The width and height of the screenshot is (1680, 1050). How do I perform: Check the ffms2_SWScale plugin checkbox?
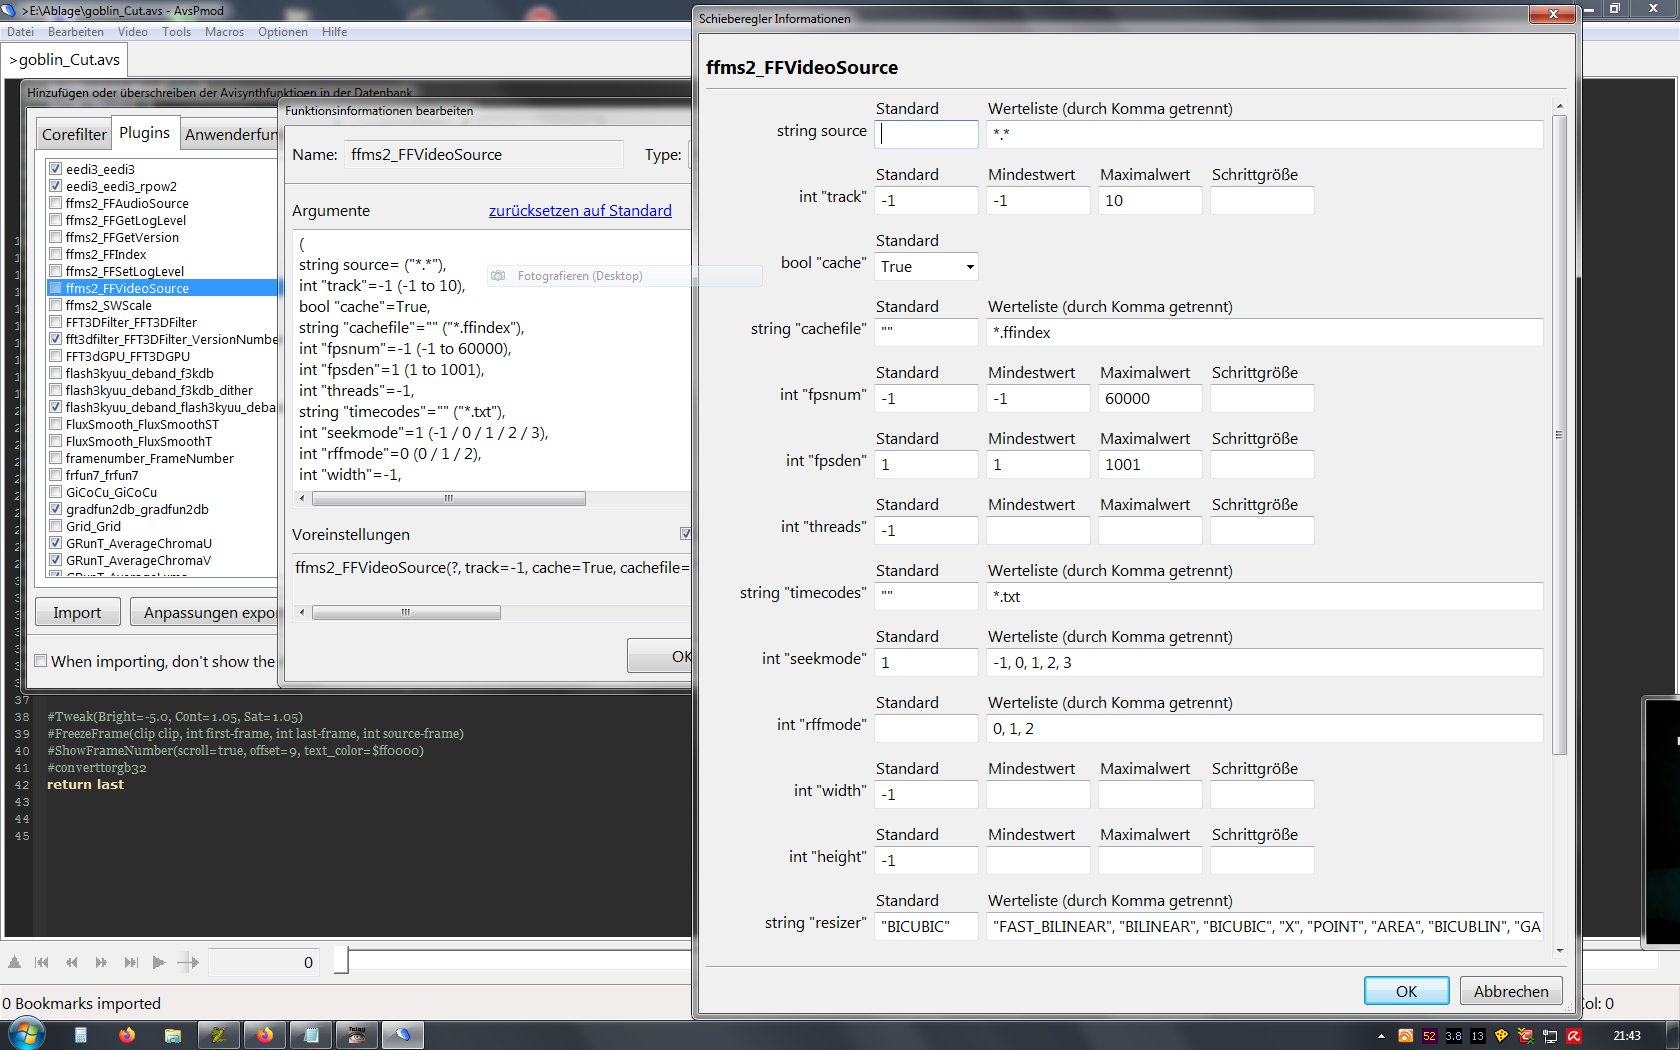point(56,305)
